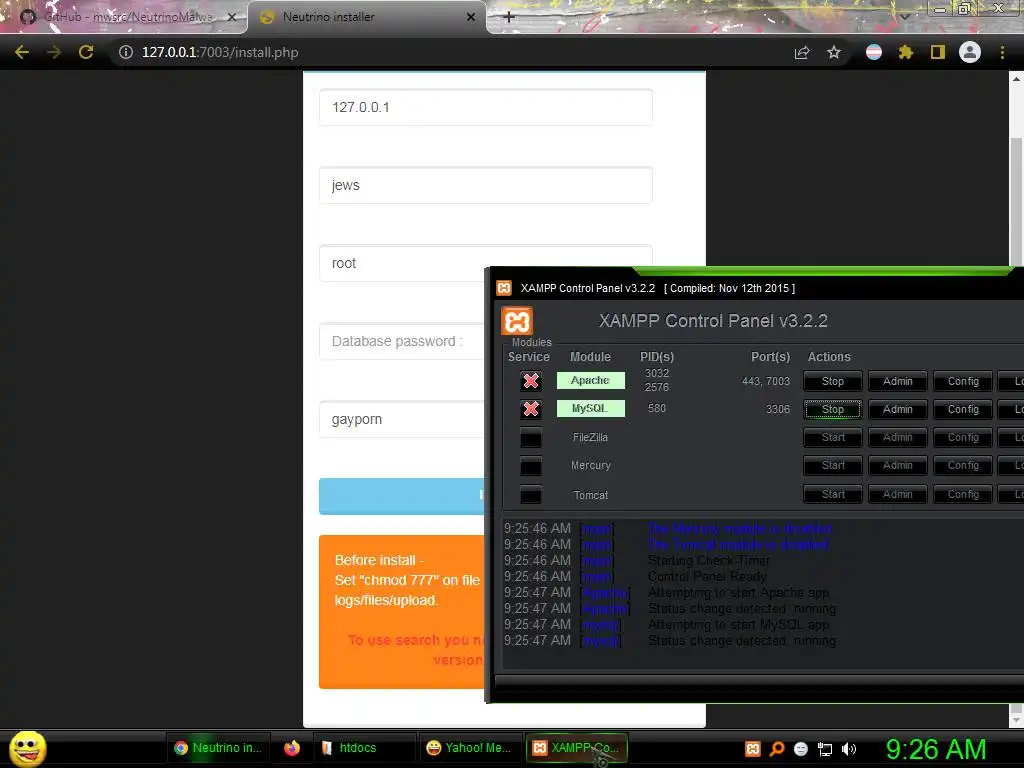The height and width of the screenshot is (768, 1024).
Task: Launch Firefox from the taskbar
Action: pyautogui.click(x=292, y=748)
